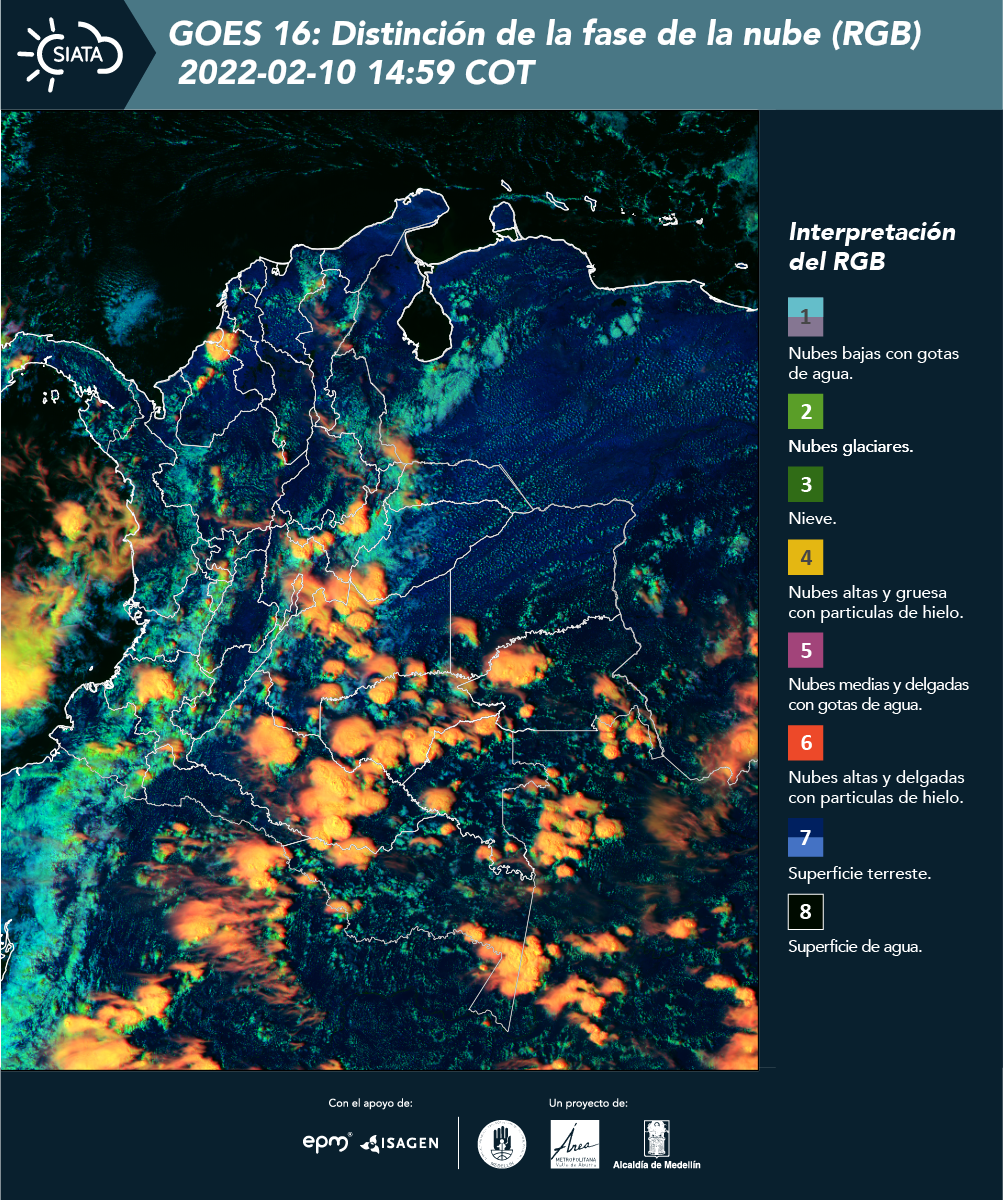Select the yellow swatch numbered 4
This screenshot has height=1200, width=1003.
805,557
